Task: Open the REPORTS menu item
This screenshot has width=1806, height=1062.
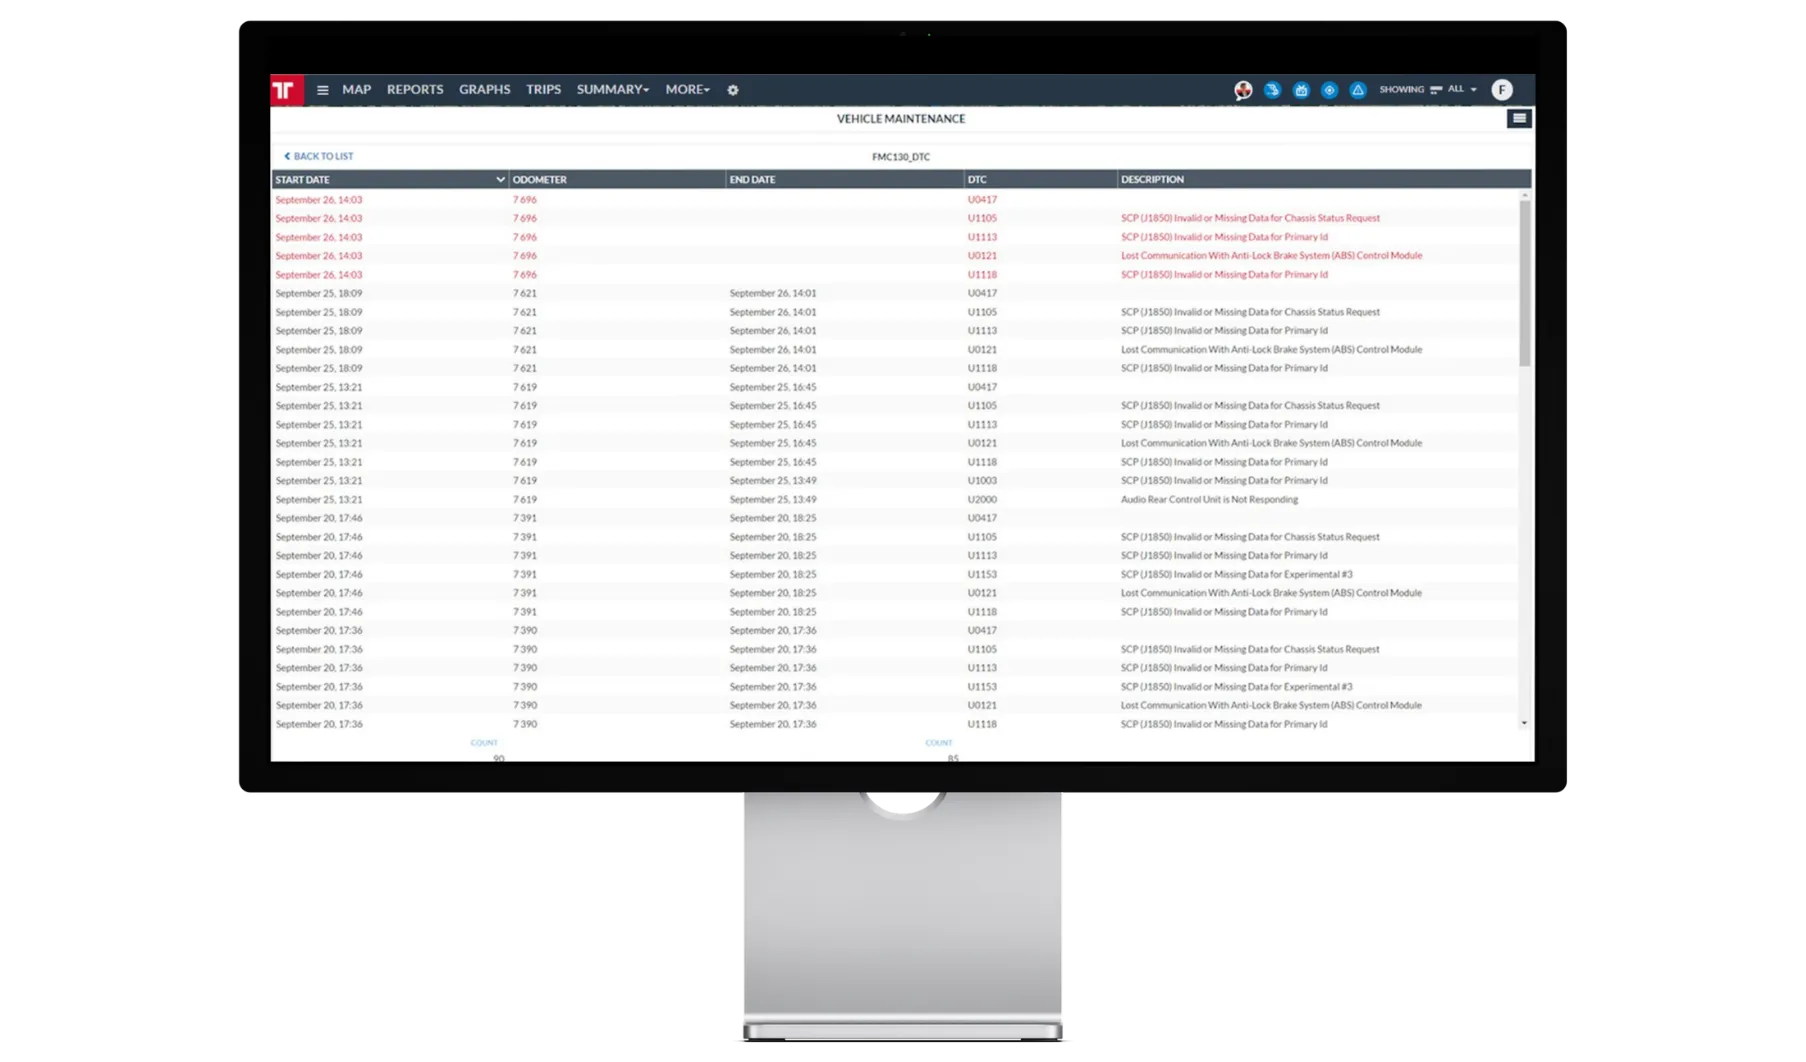Action: [415, 90]
